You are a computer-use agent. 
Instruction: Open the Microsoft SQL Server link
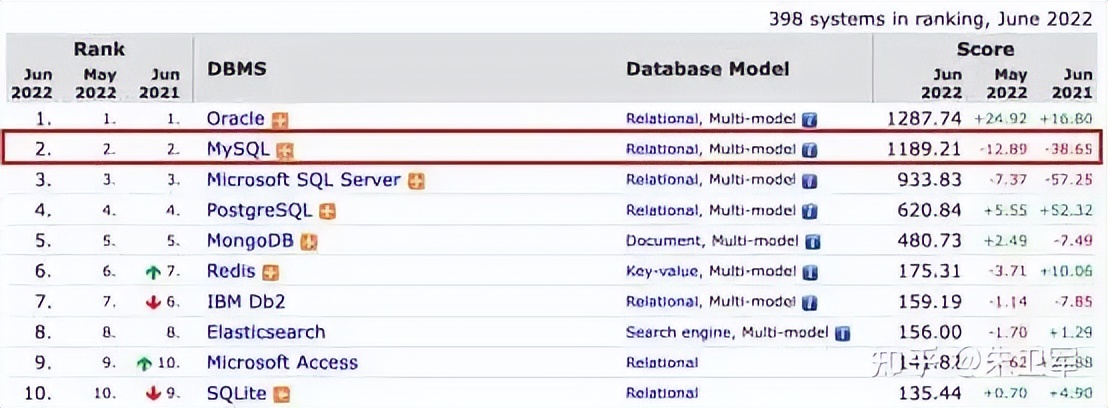coord(303,180)
